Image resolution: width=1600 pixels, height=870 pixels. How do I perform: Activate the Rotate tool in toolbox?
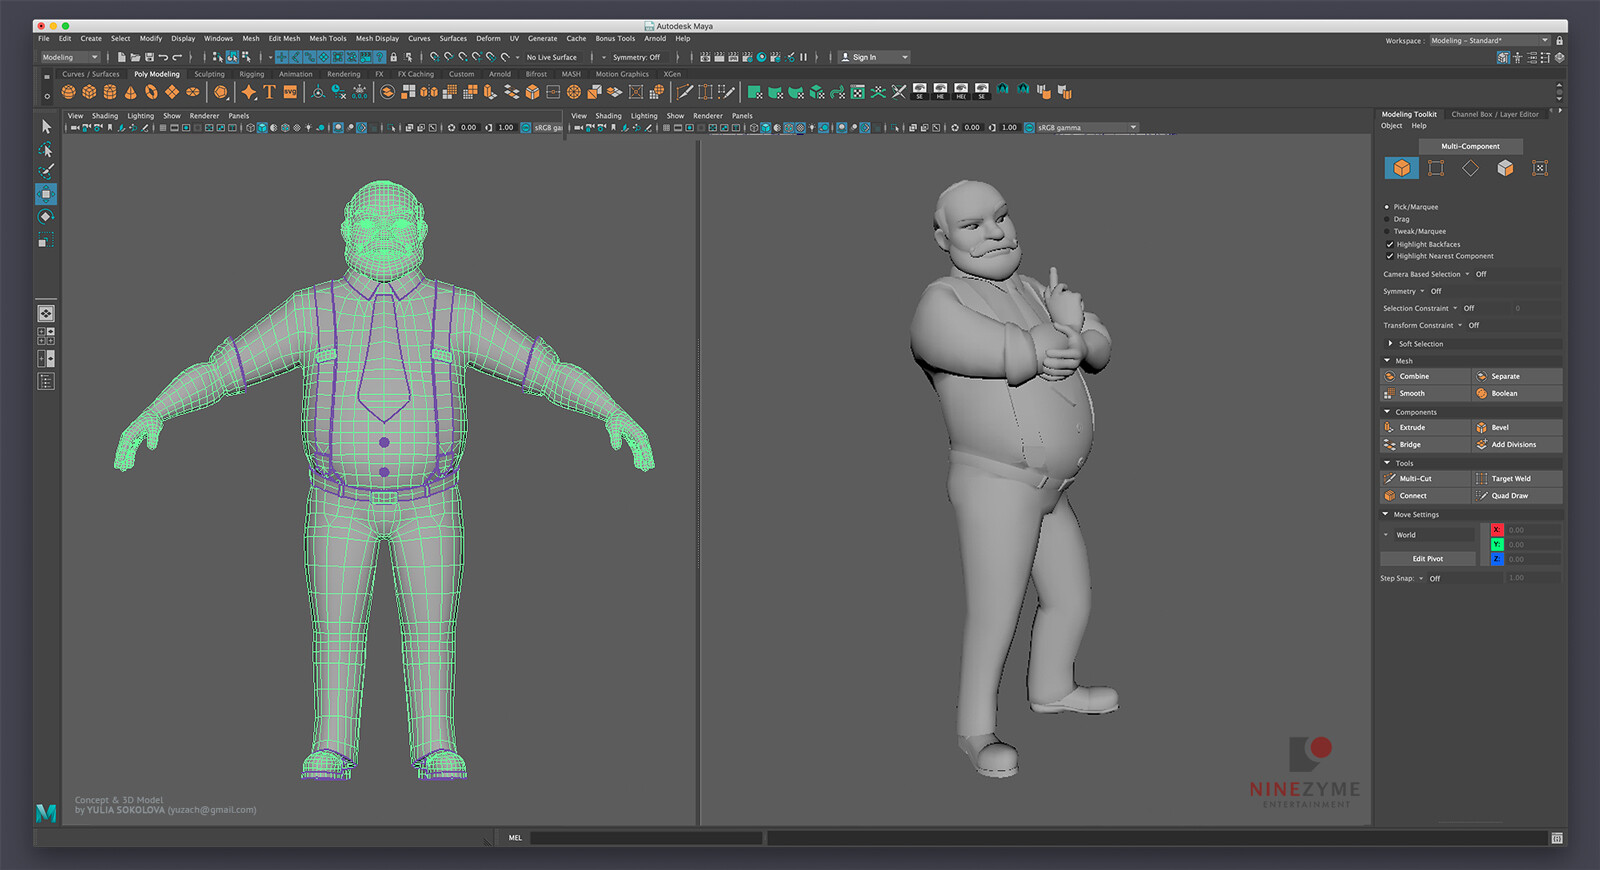pos(46,217)
